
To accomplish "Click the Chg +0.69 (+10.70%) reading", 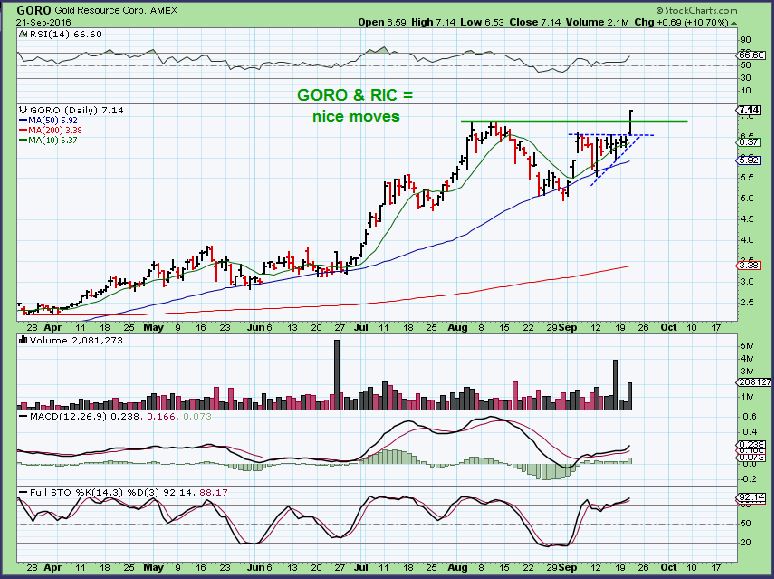I will coord(681,22).
